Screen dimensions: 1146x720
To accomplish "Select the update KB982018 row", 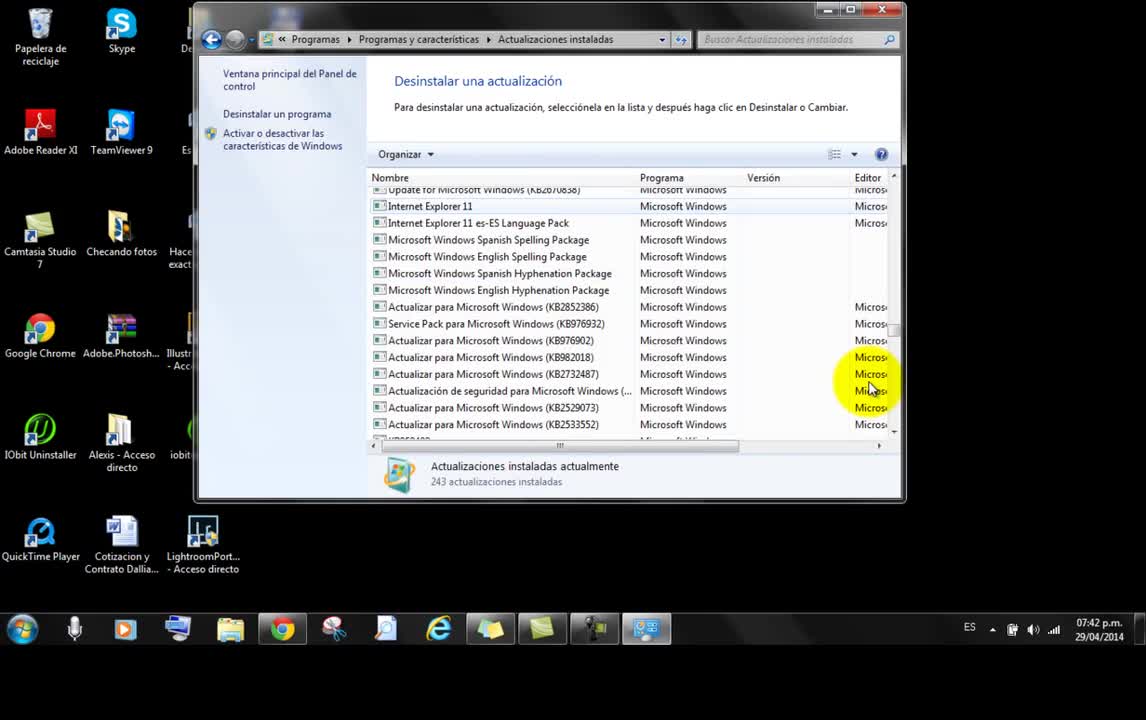I will (x=629, y=357).
